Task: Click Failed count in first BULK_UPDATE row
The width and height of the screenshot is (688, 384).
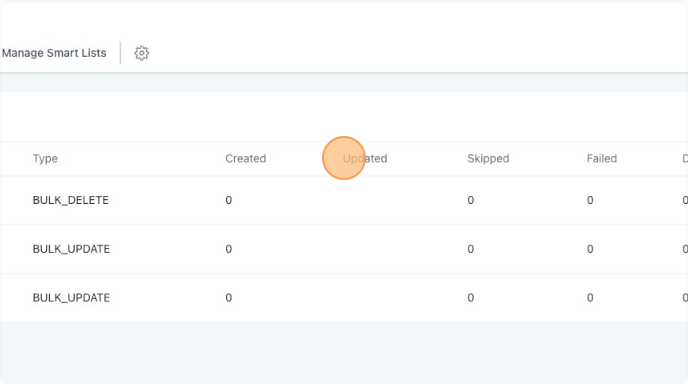Action: pos(590,249)
